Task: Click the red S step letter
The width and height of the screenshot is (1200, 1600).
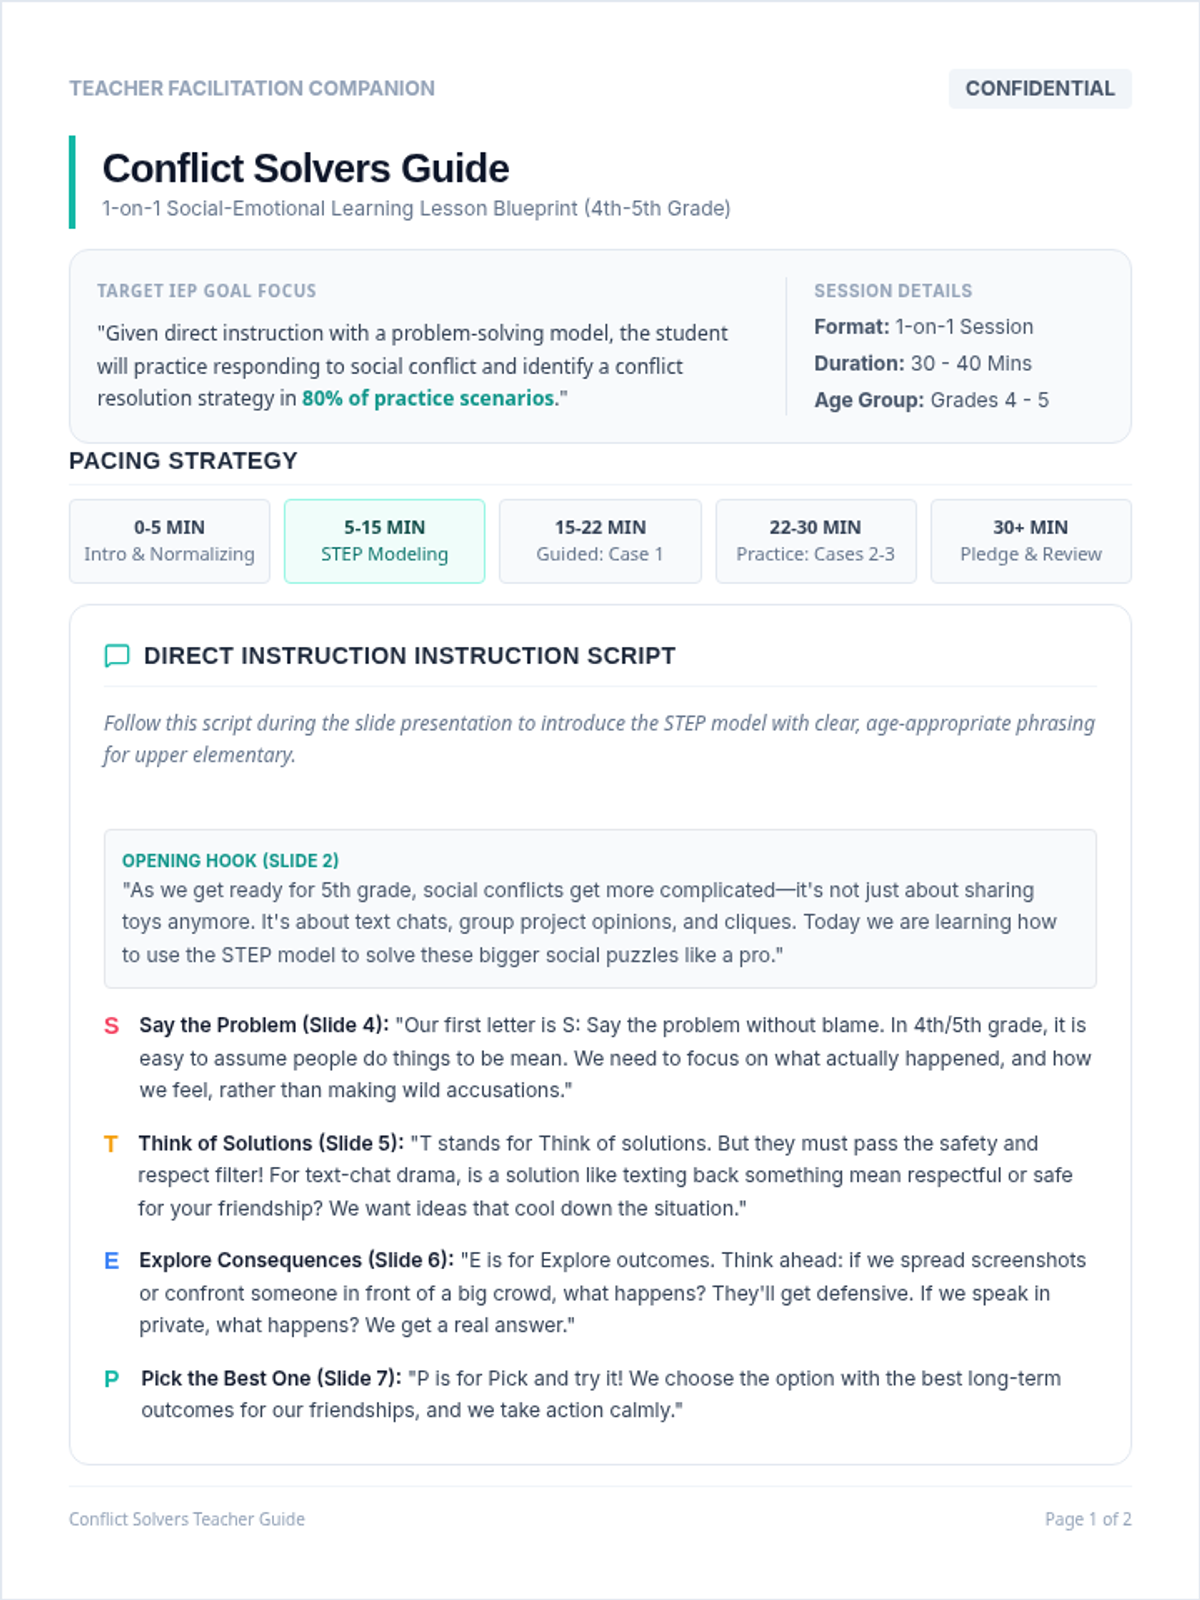Action: pos(112,1026)
